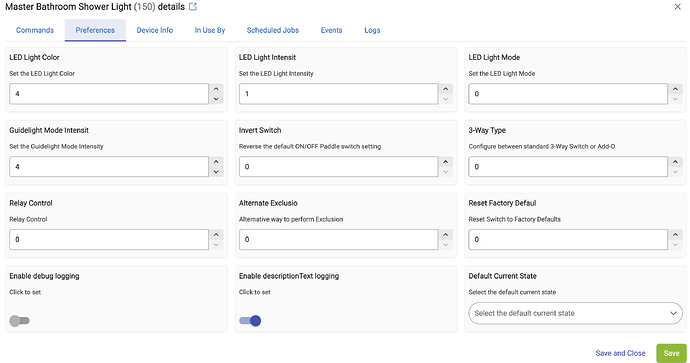The height and width of the screenshot is (363, 690).
Task: Increase LED Light Color value with up arrow
Action: tap(216, 88)
